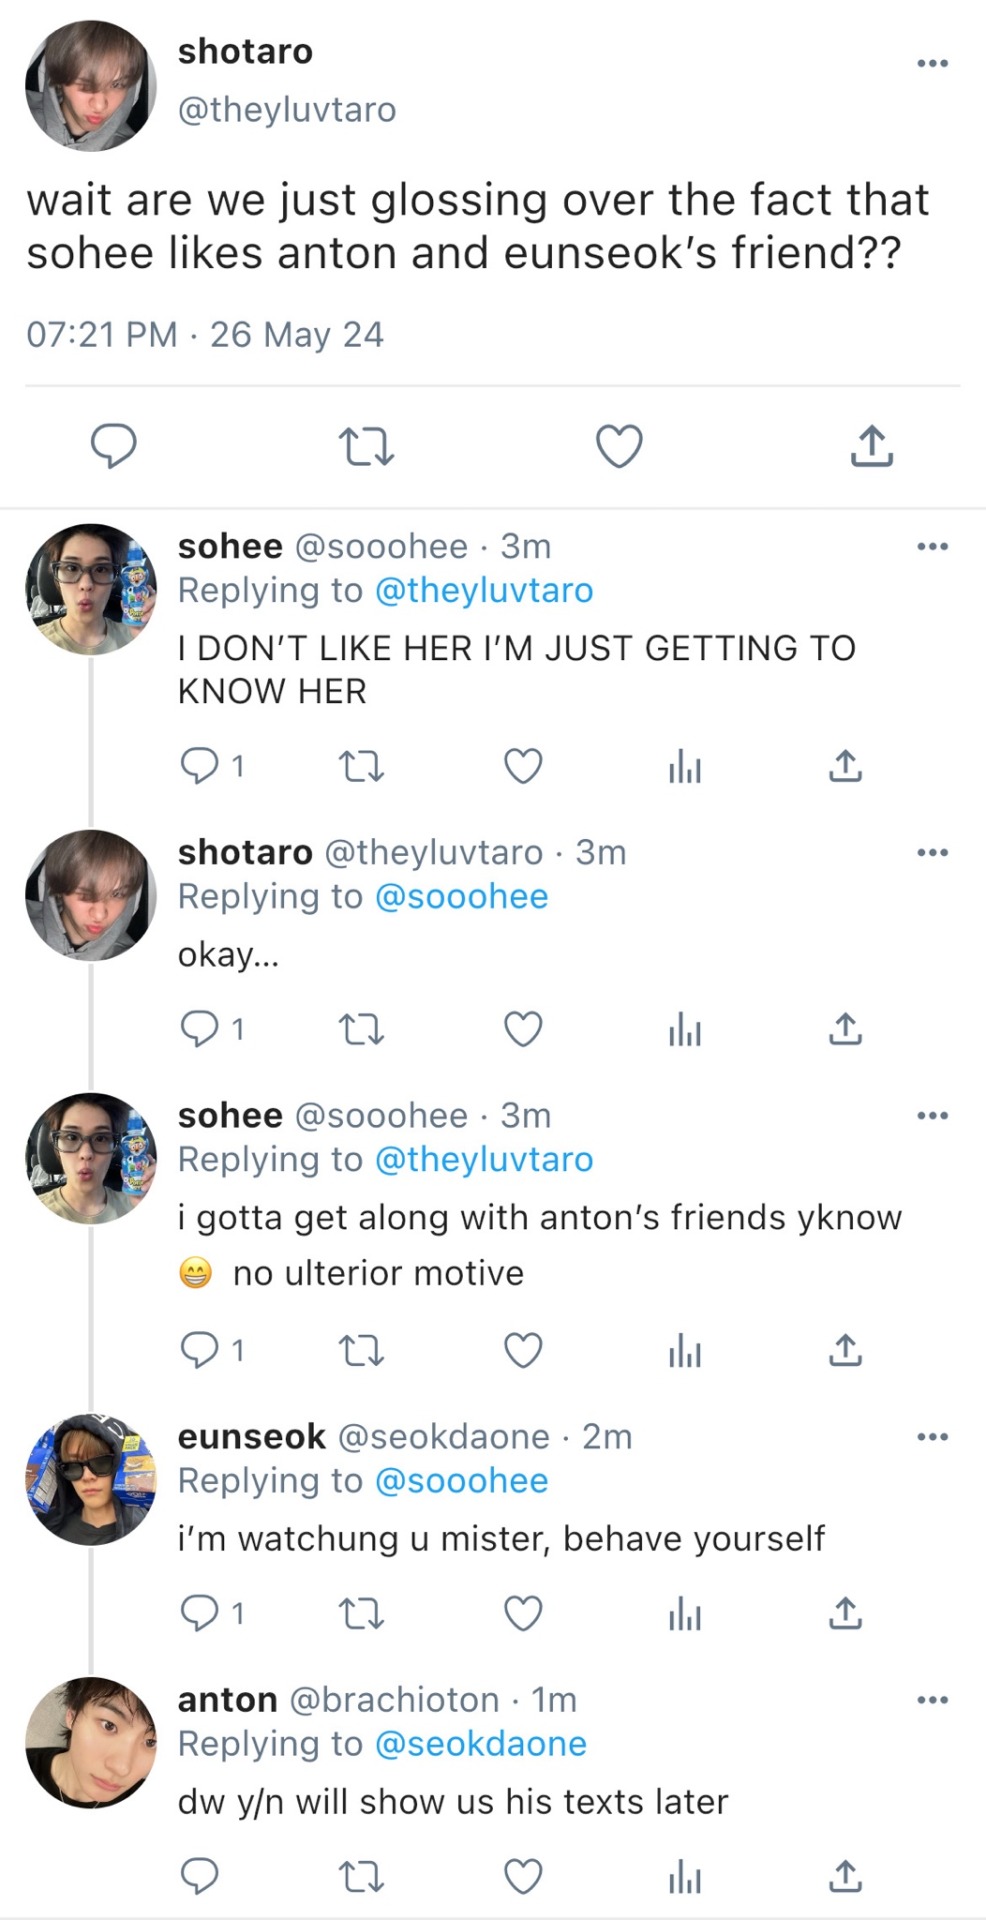Open more options on shotaro's main tweet
This screenshot has height=1920, width=986.
coord(932,64)
